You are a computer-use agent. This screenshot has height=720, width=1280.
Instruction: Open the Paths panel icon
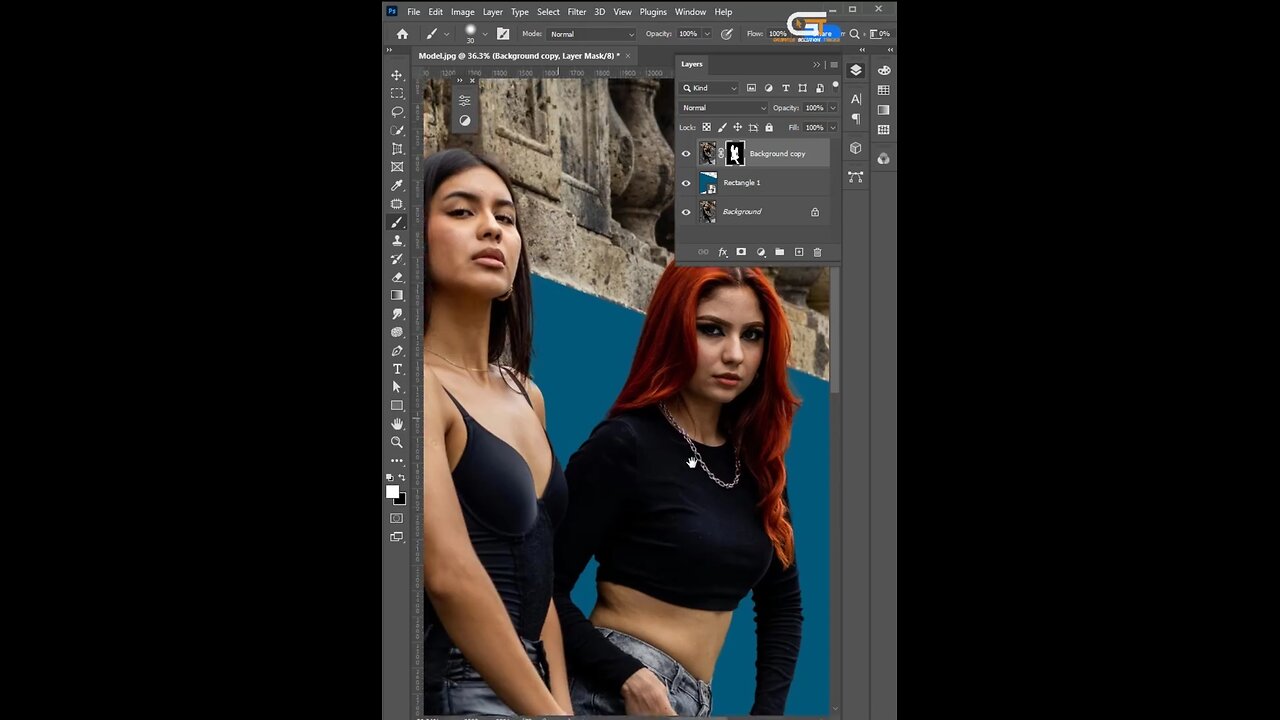[856, 176]
